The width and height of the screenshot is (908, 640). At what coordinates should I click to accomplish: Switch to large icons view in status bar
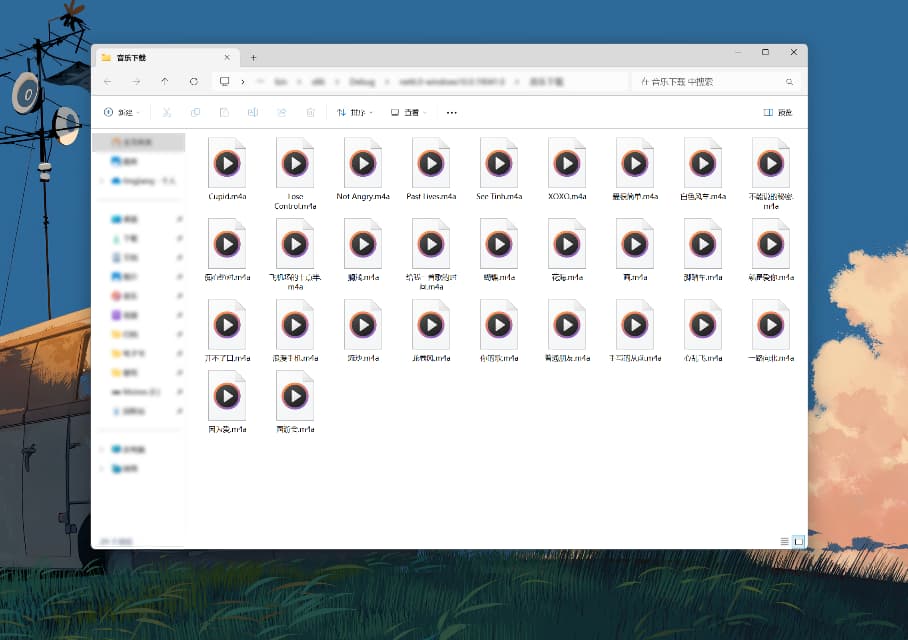(x=798, y=541)
